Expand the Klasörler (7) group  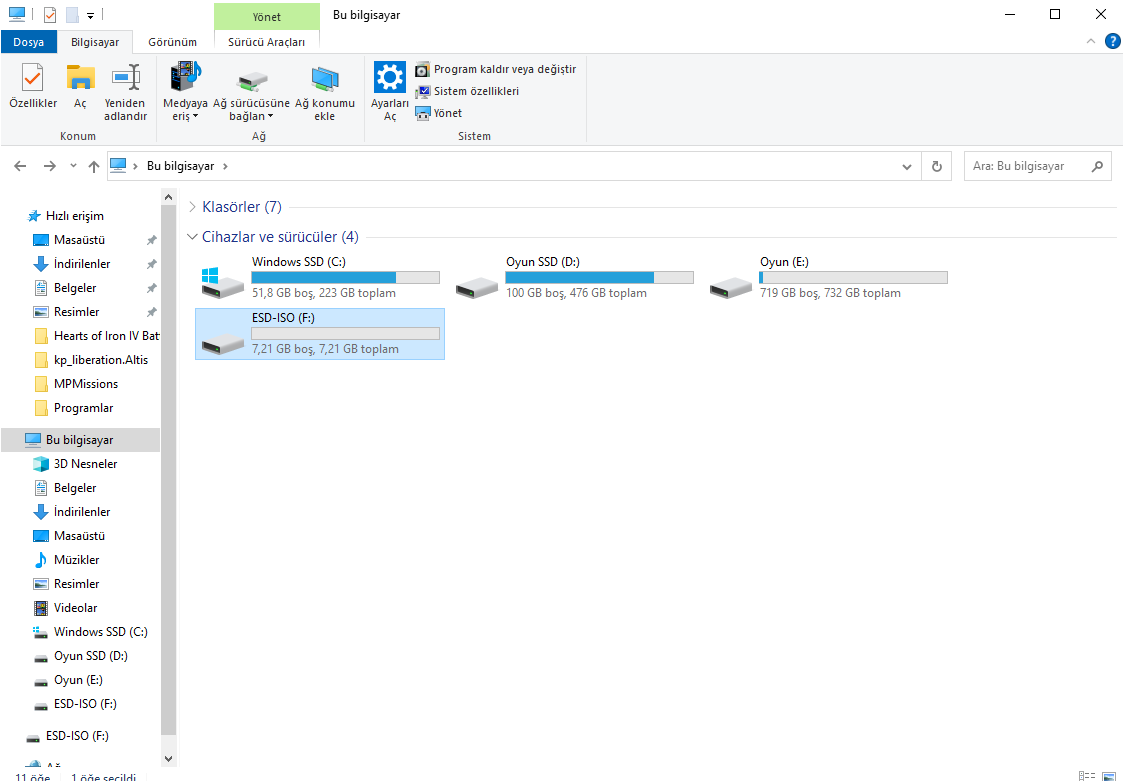coord(192,207)
